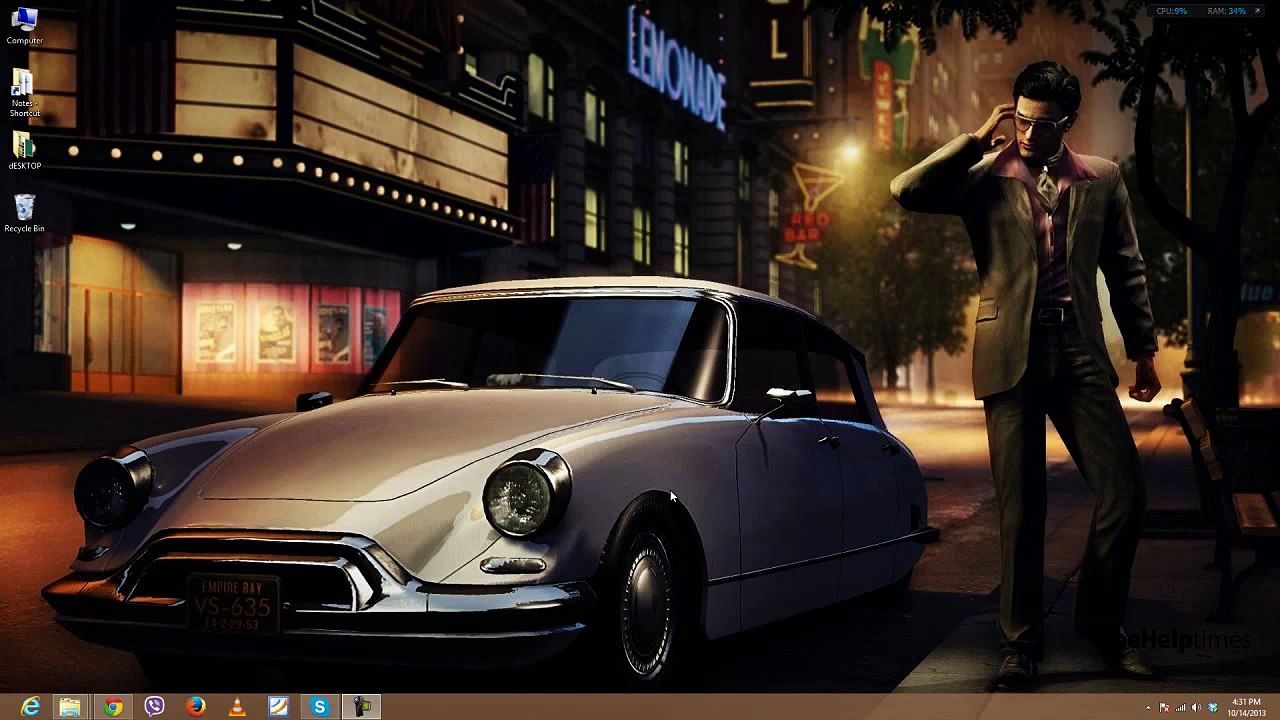Open Skype from the taskbar
The width and height of the screenshot is (1280, 720).
(x=320, y=707)
